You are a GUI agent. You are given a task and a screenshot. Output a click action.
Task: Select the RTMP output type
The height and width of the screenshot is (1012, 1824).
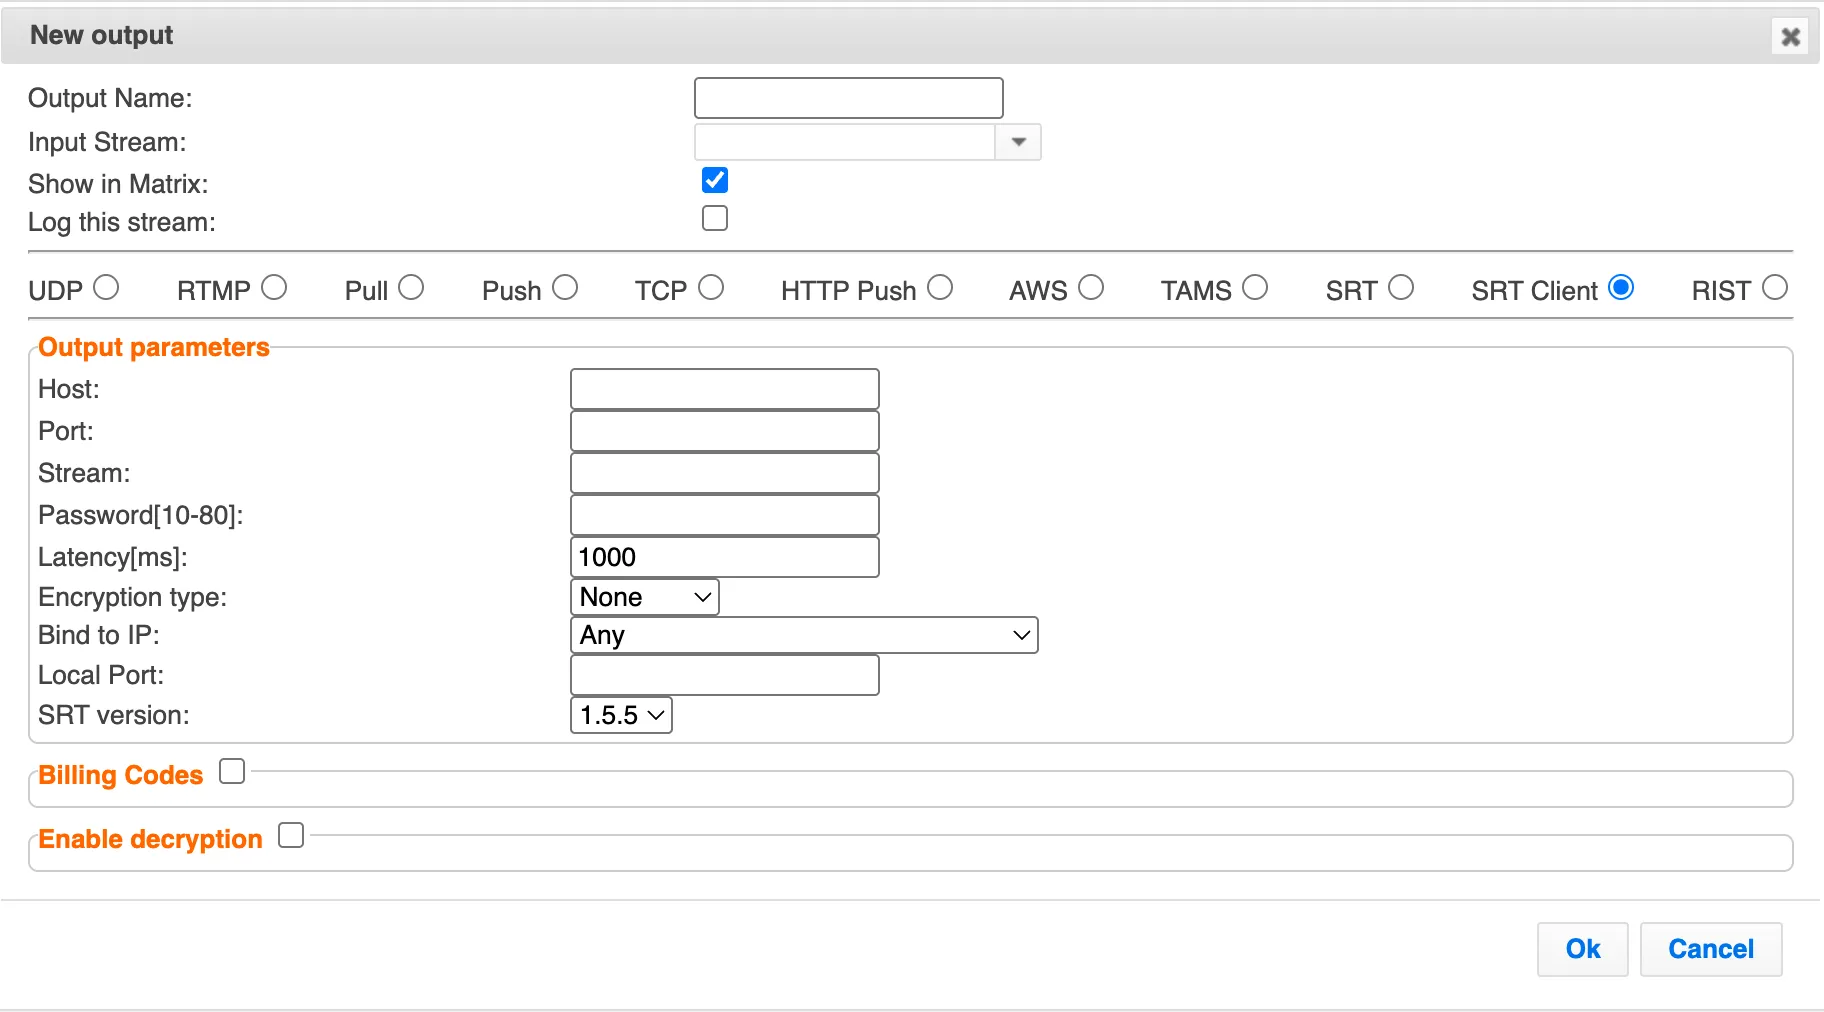(x=274, y=288)
